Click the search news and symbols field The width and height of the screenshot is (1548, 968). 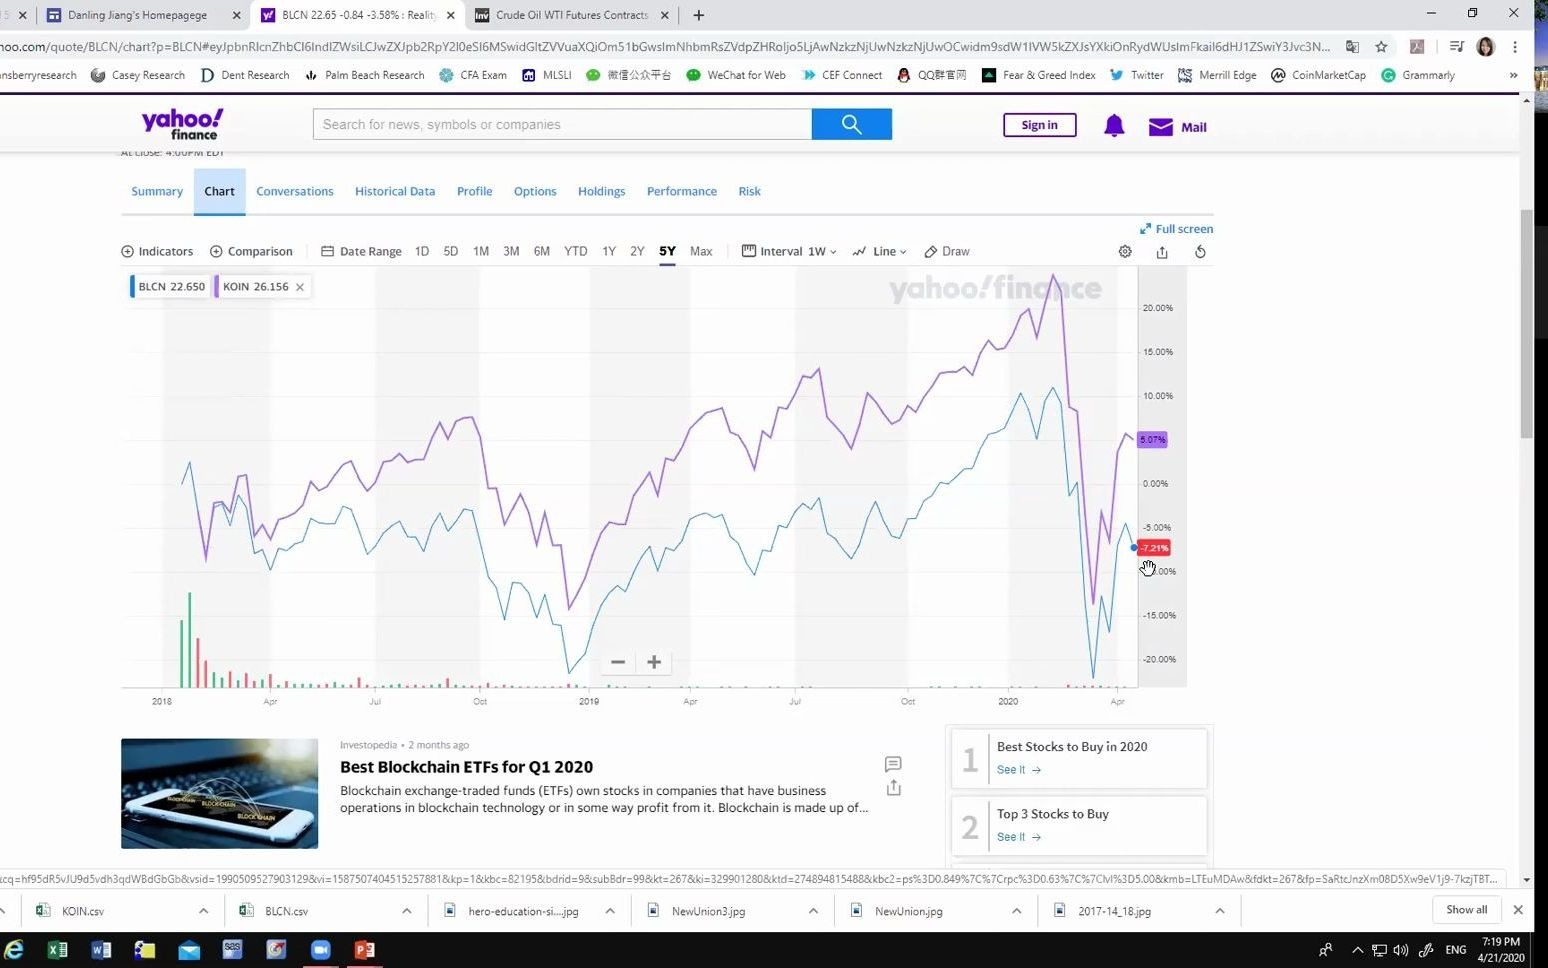[562, 124]
